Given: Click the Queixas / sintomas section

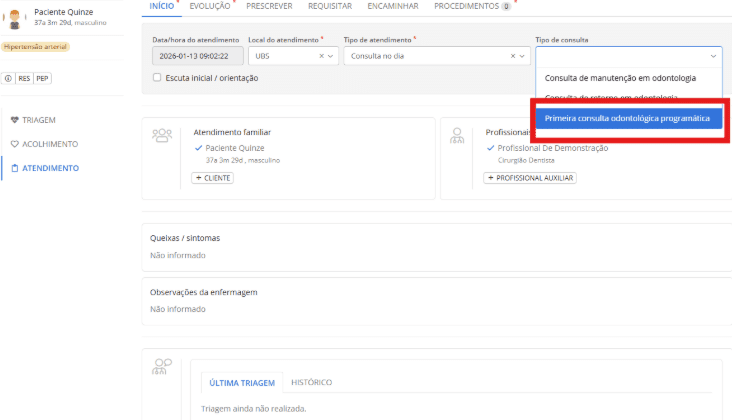Looking at the screenshot, I should coord(436,247).
